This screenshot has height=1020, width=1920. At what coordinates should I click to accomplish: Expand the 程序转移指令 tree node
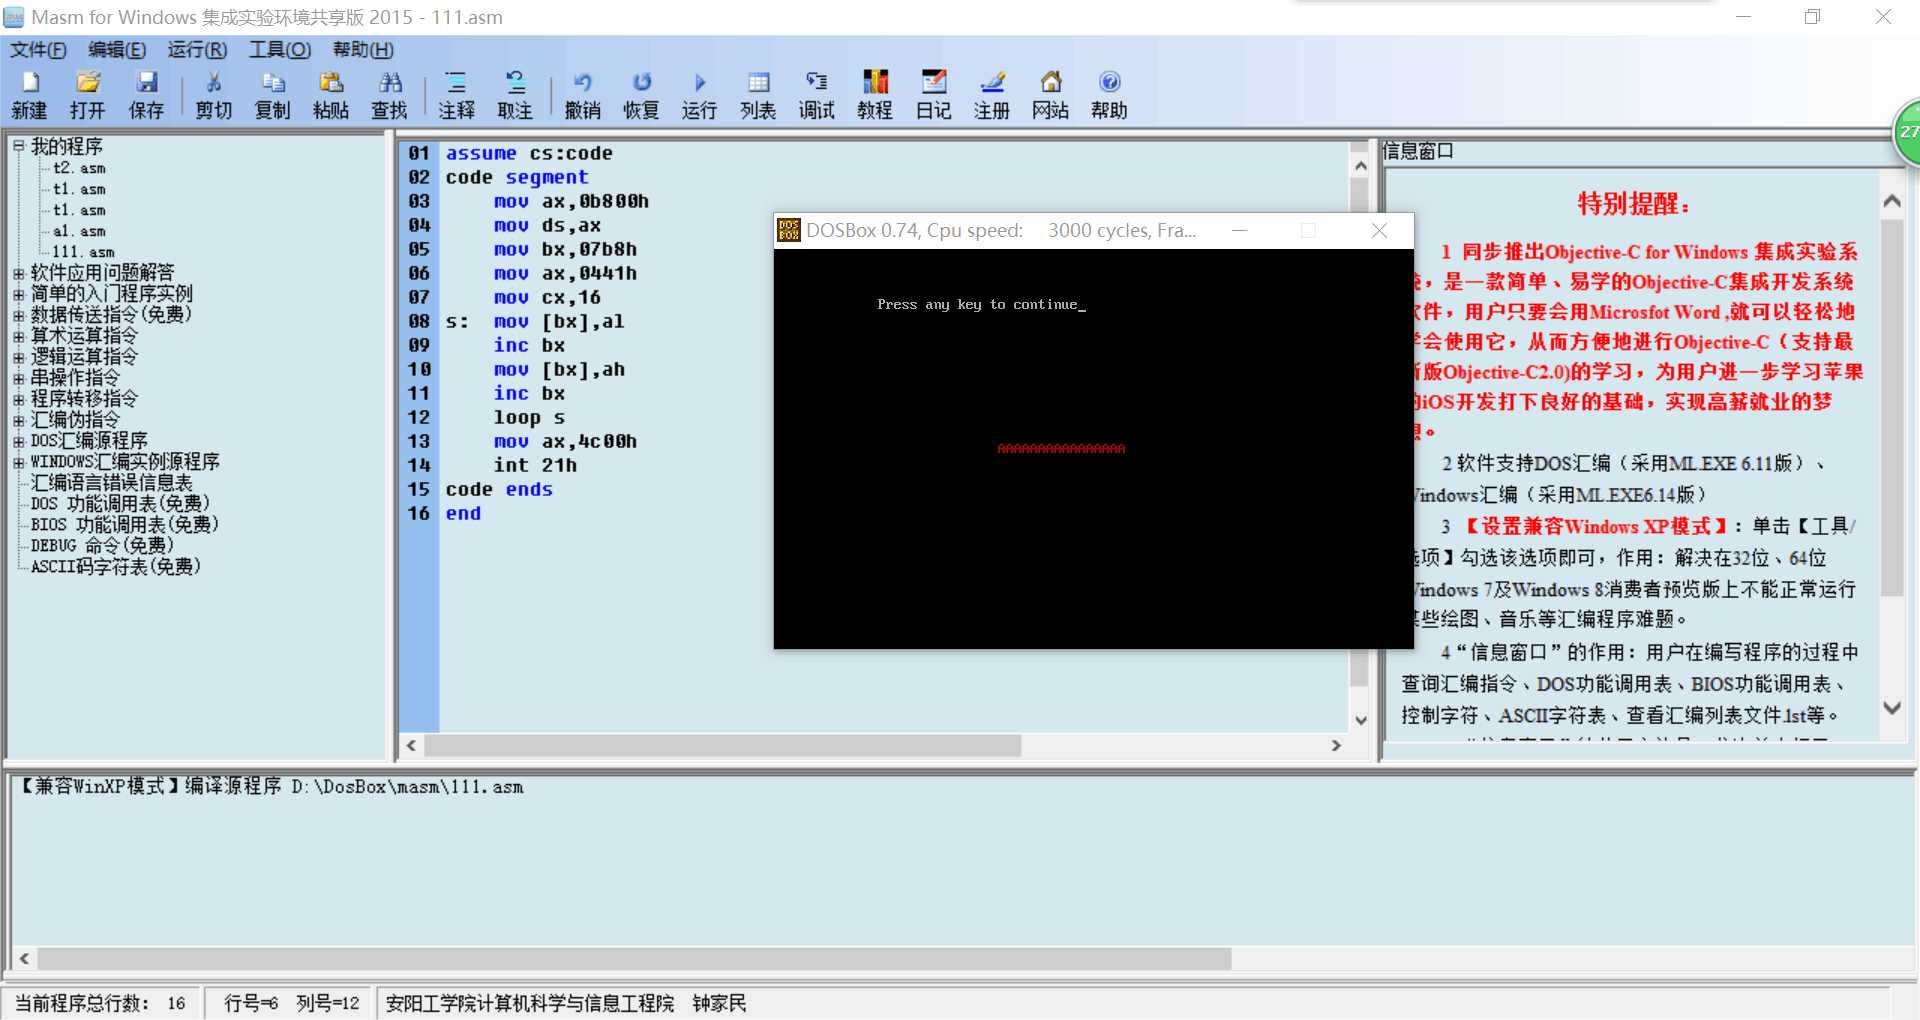tap(18, 399)
